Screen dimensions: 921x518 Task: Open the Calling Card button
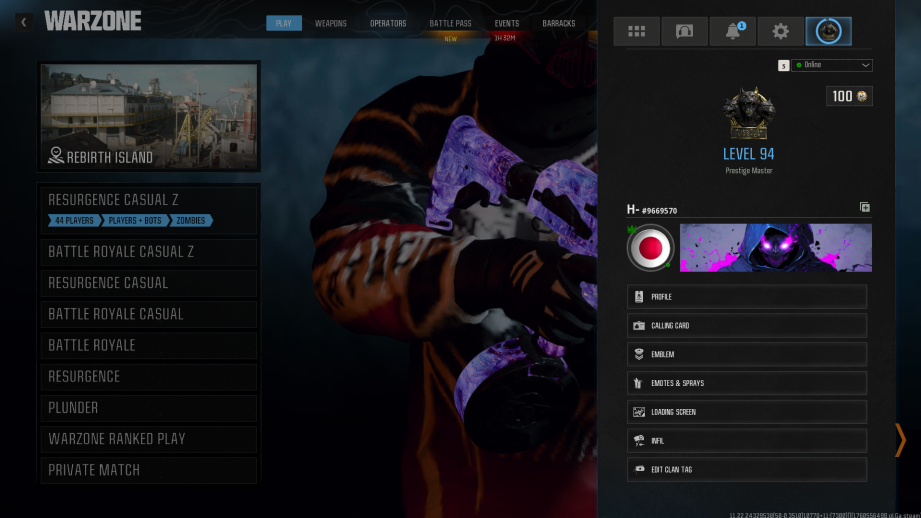coord(746,326)
